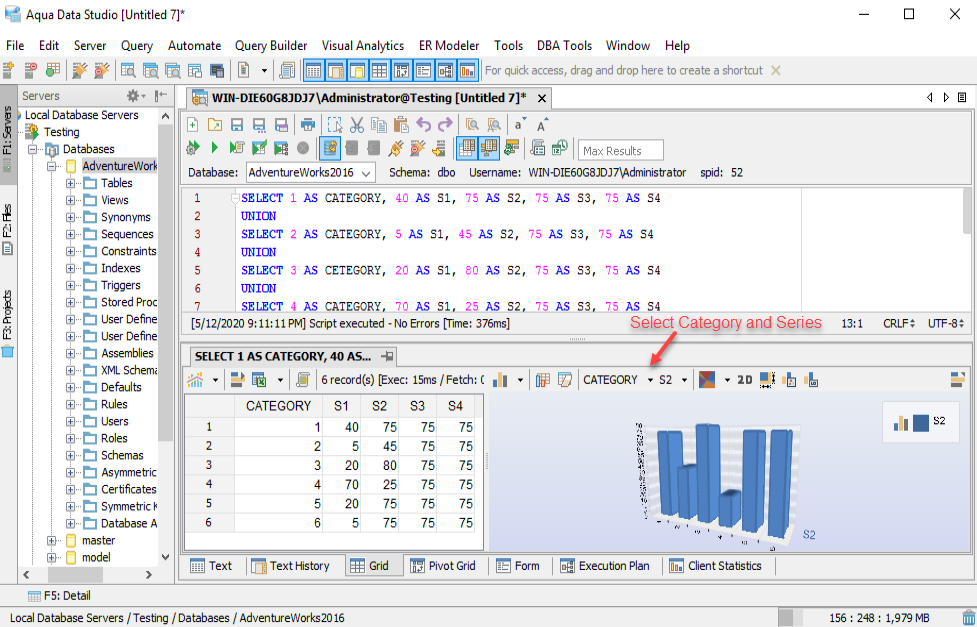This screenshot has height=627, width=977.
Task: Open the F5: Detail panel button
Action: coord(59,596)
